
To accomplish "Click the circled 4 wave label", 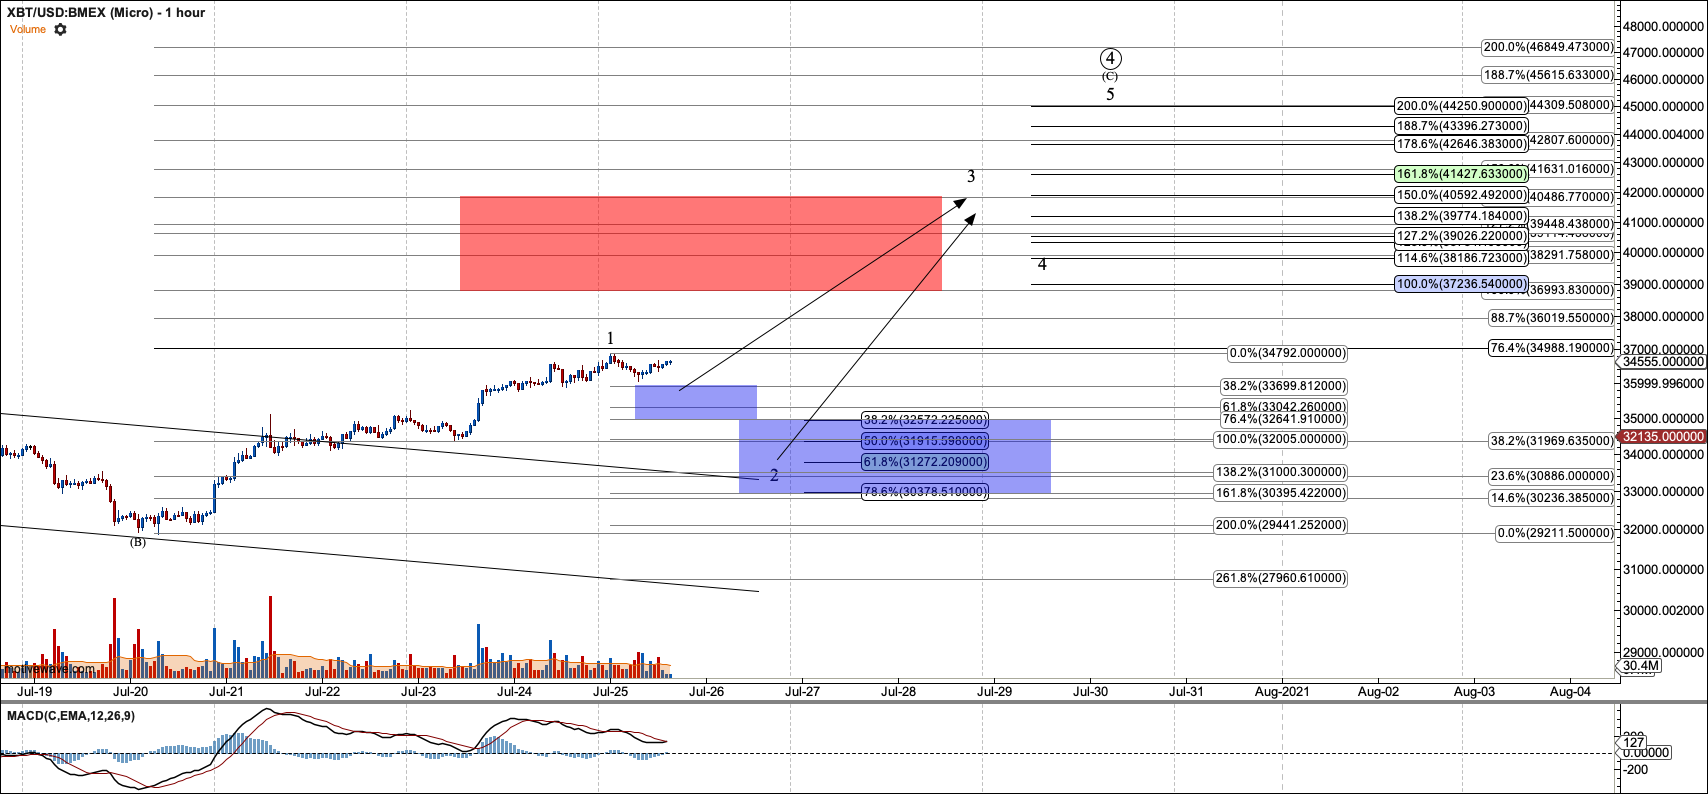I will point(1110,59).
